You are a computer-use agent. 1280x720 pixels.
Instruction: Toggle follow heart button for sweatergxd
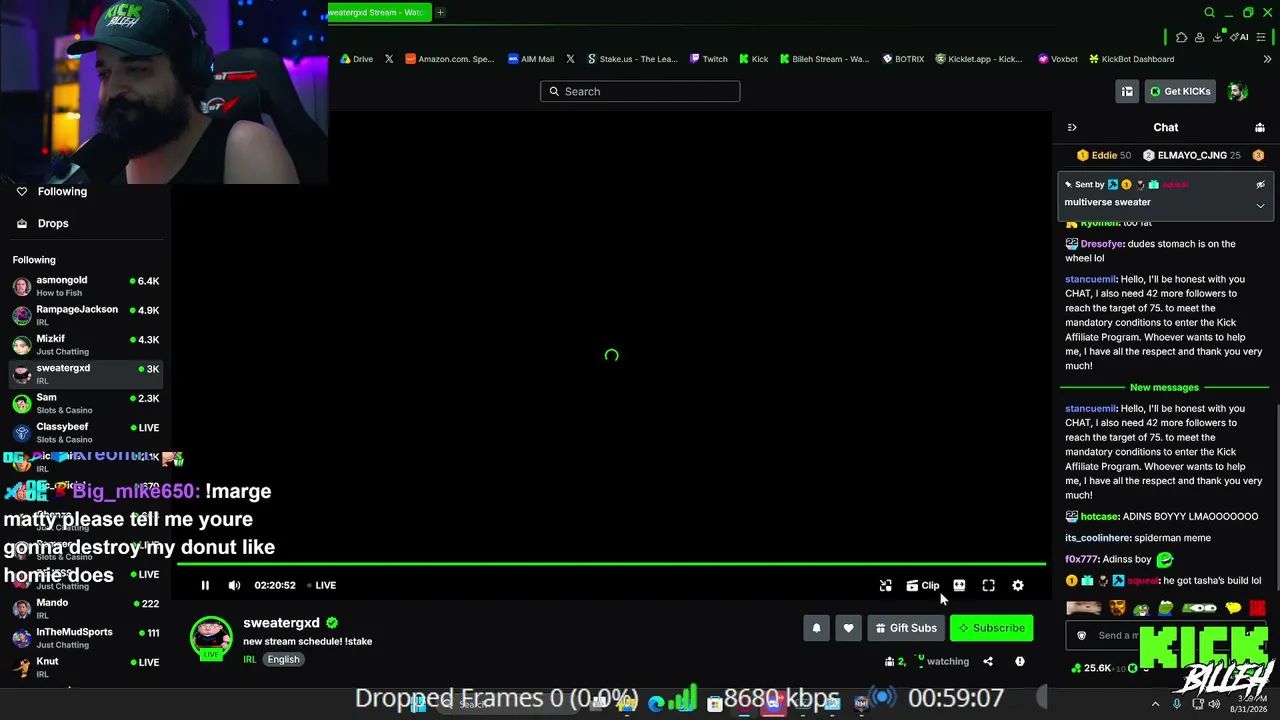pyautogui.click(x=848, y=628)
